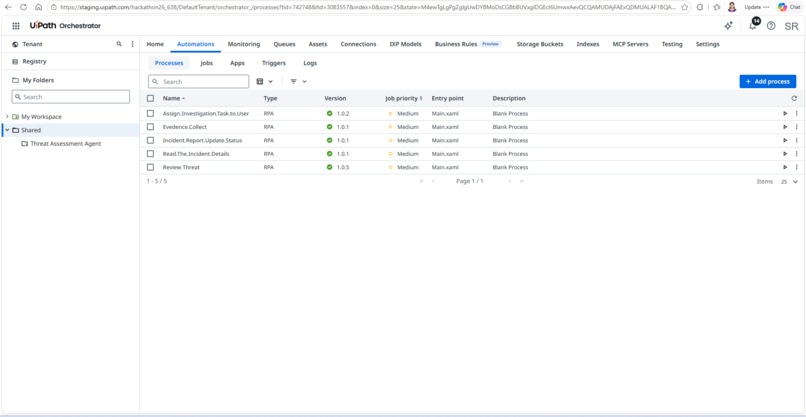Check the Assign.Investigation.Task.to.User row checkbox

click(151, 113)
